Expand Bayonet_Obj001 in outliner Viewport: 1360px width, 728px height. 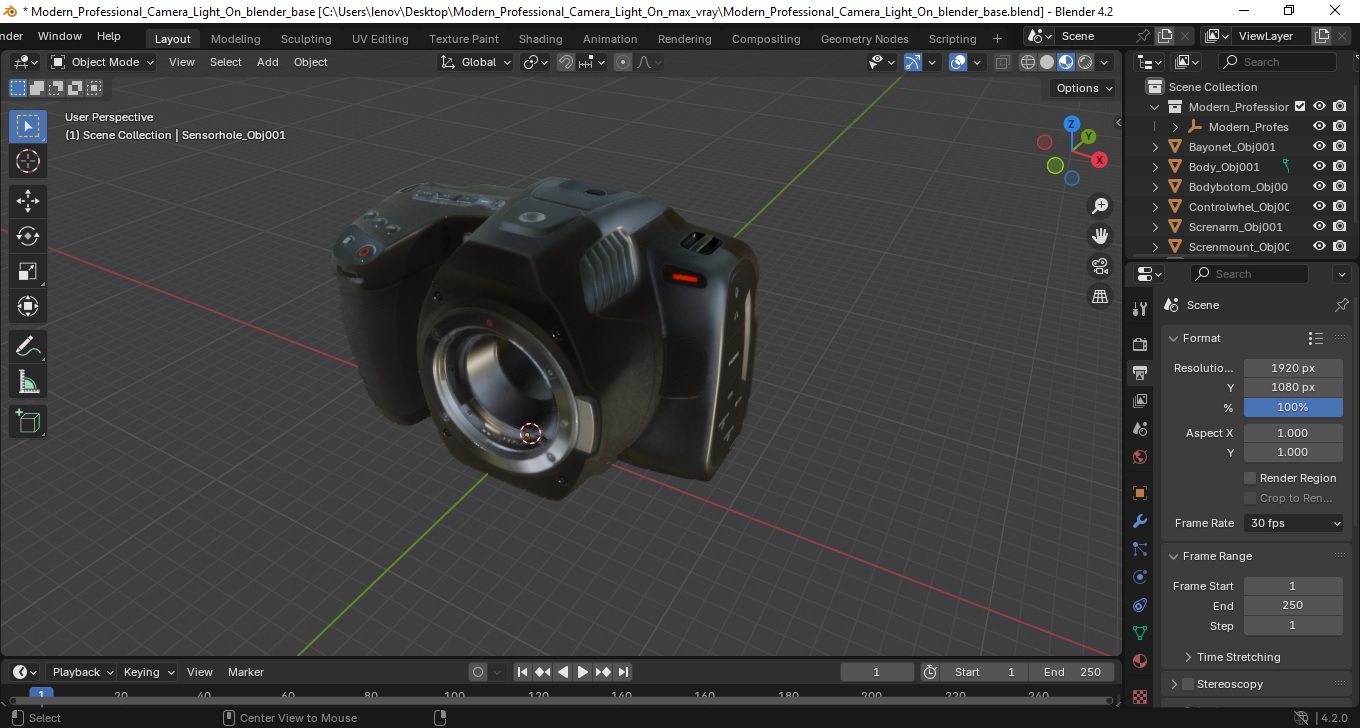[1156, 147]
